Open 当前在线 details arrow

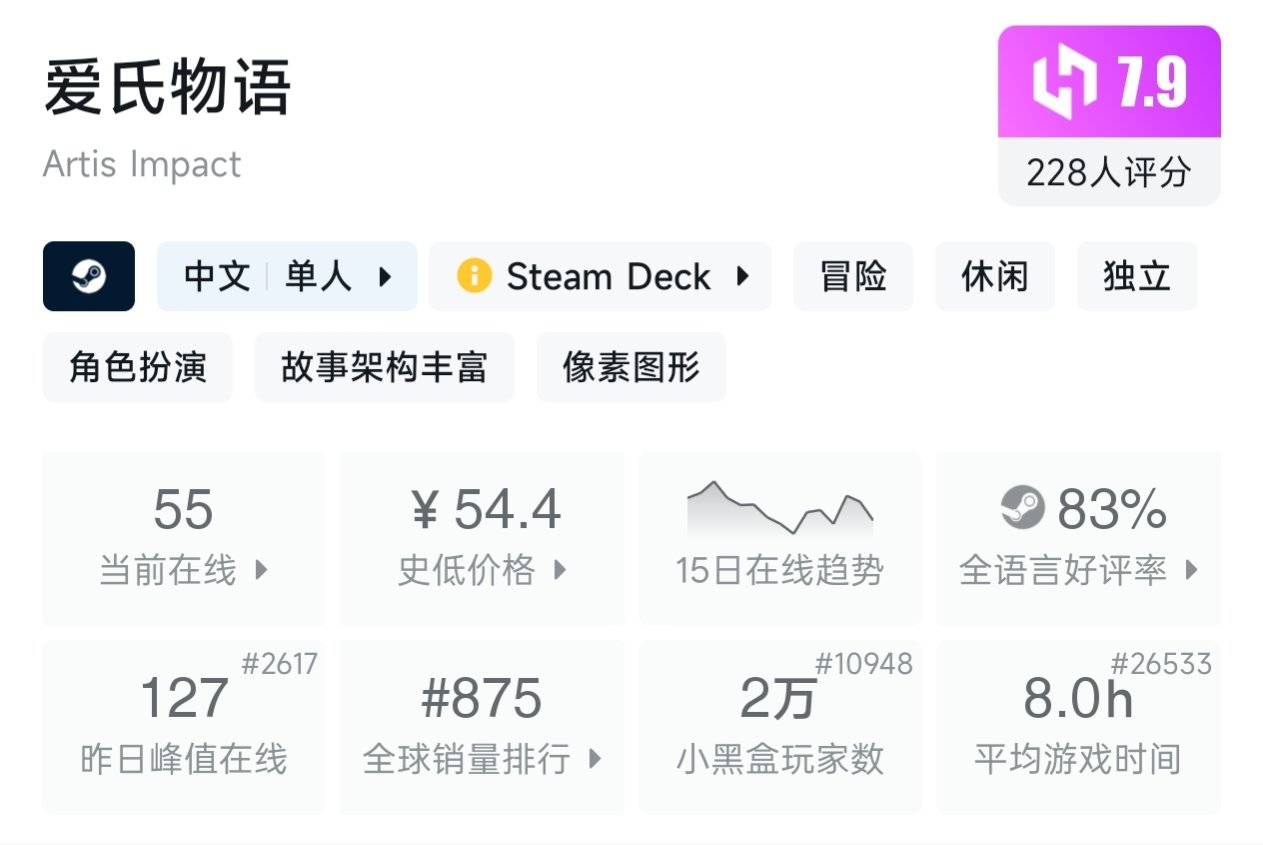point(261,571)
